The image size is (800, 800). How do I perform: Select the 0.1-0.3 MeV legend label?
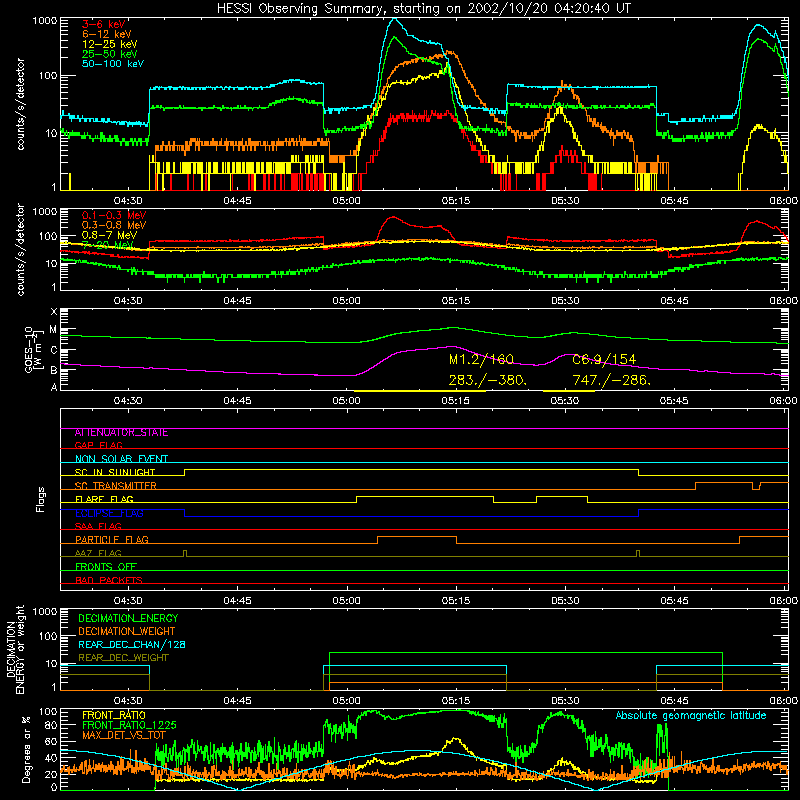coord(113,216)
